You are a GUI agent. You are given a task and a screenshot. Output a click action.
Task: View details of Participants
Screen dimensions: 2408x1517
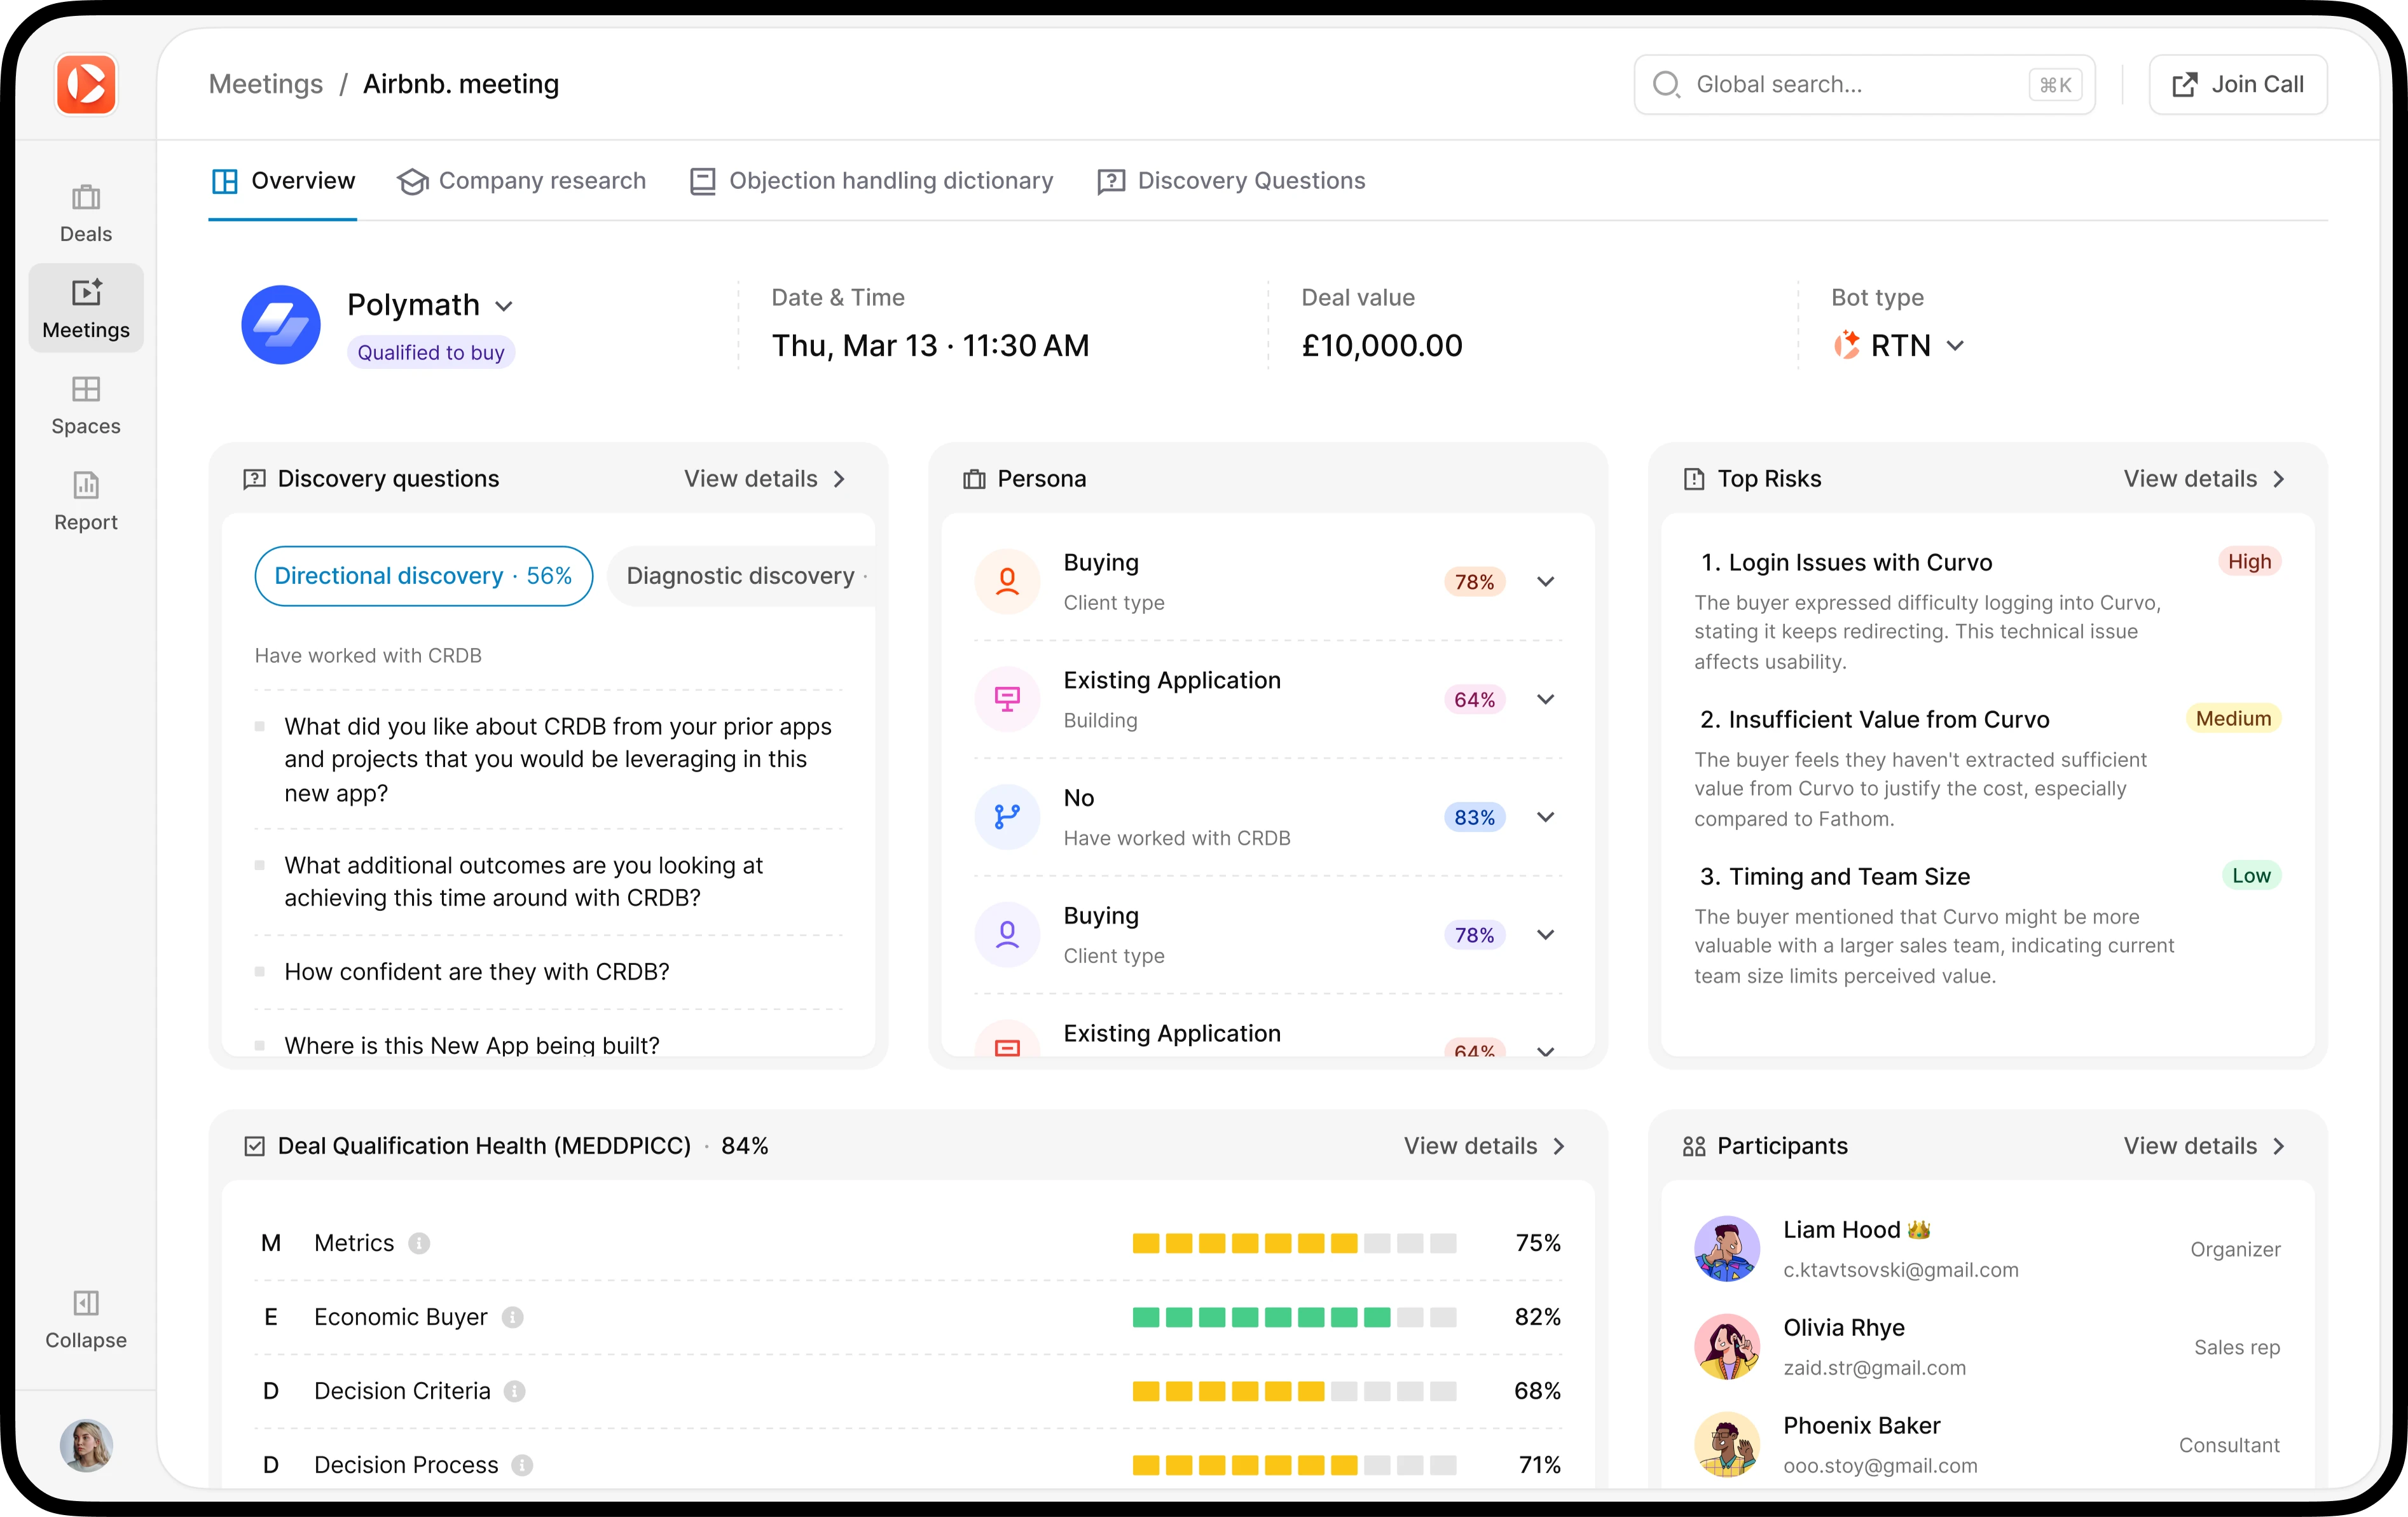pyautogui.click(x=2205, y=1146)
